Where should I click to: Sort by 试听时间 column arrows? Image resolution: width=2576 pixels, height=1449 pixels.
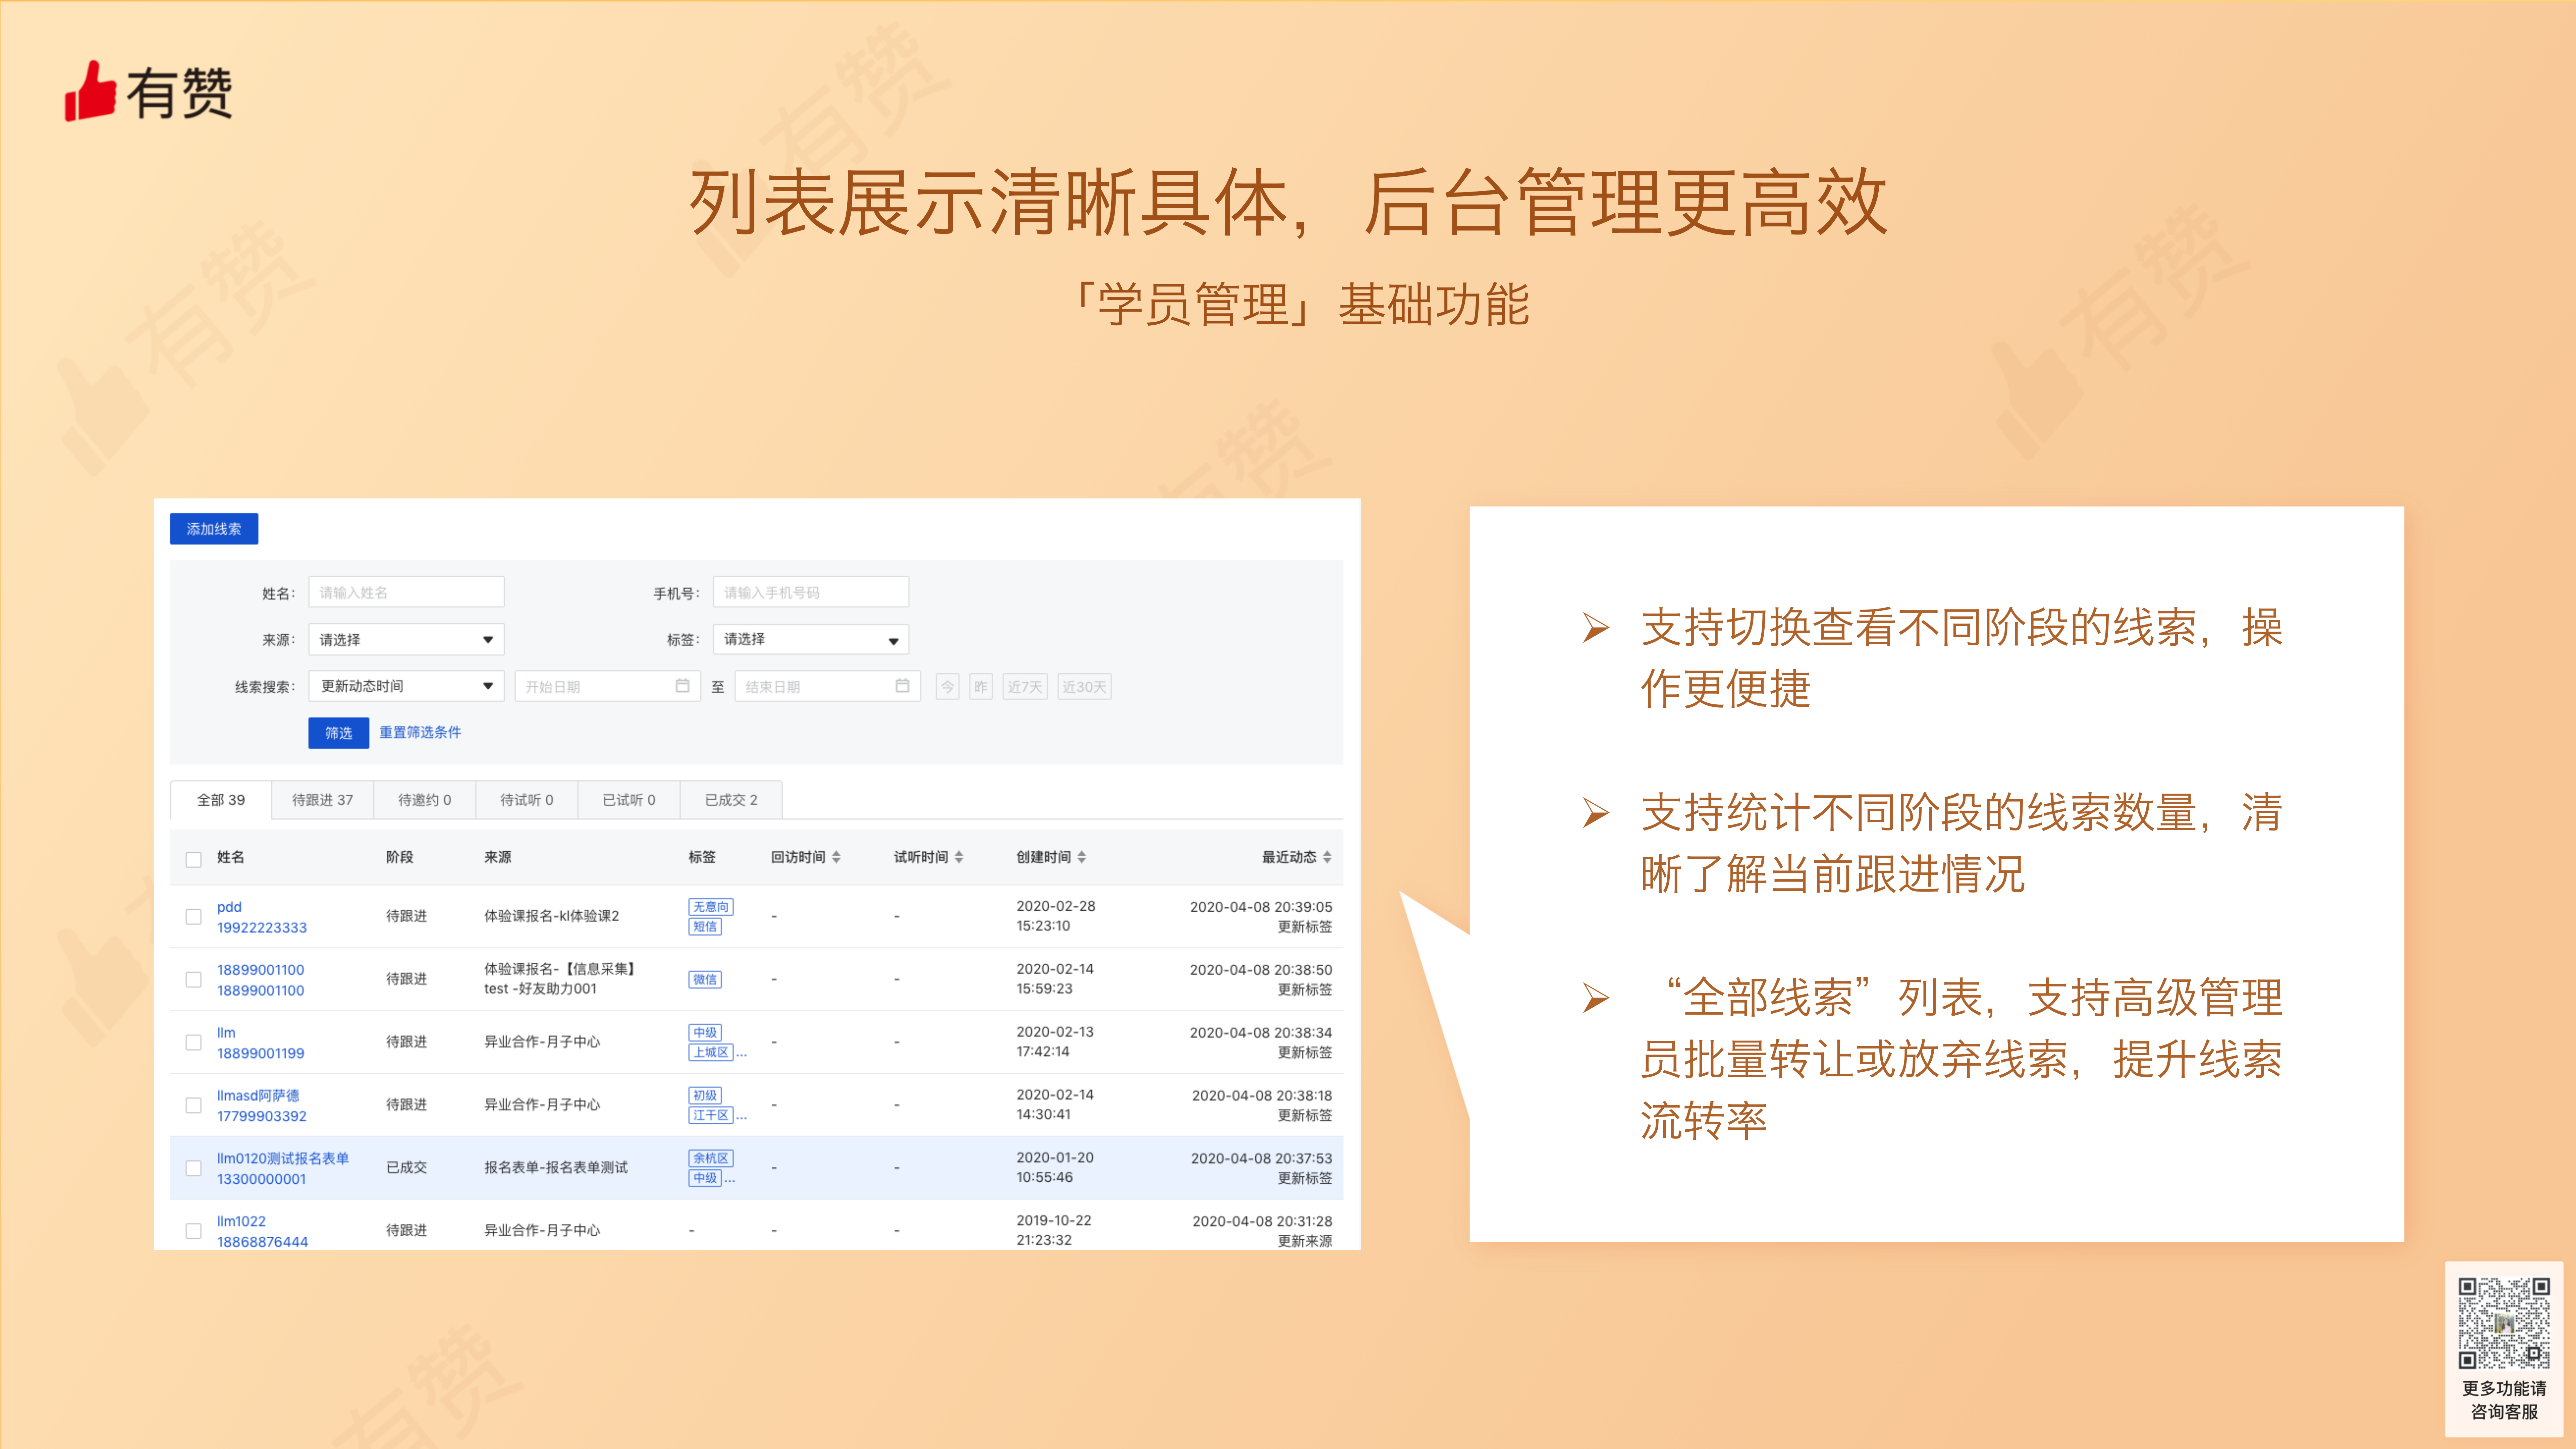pos(959,857)
